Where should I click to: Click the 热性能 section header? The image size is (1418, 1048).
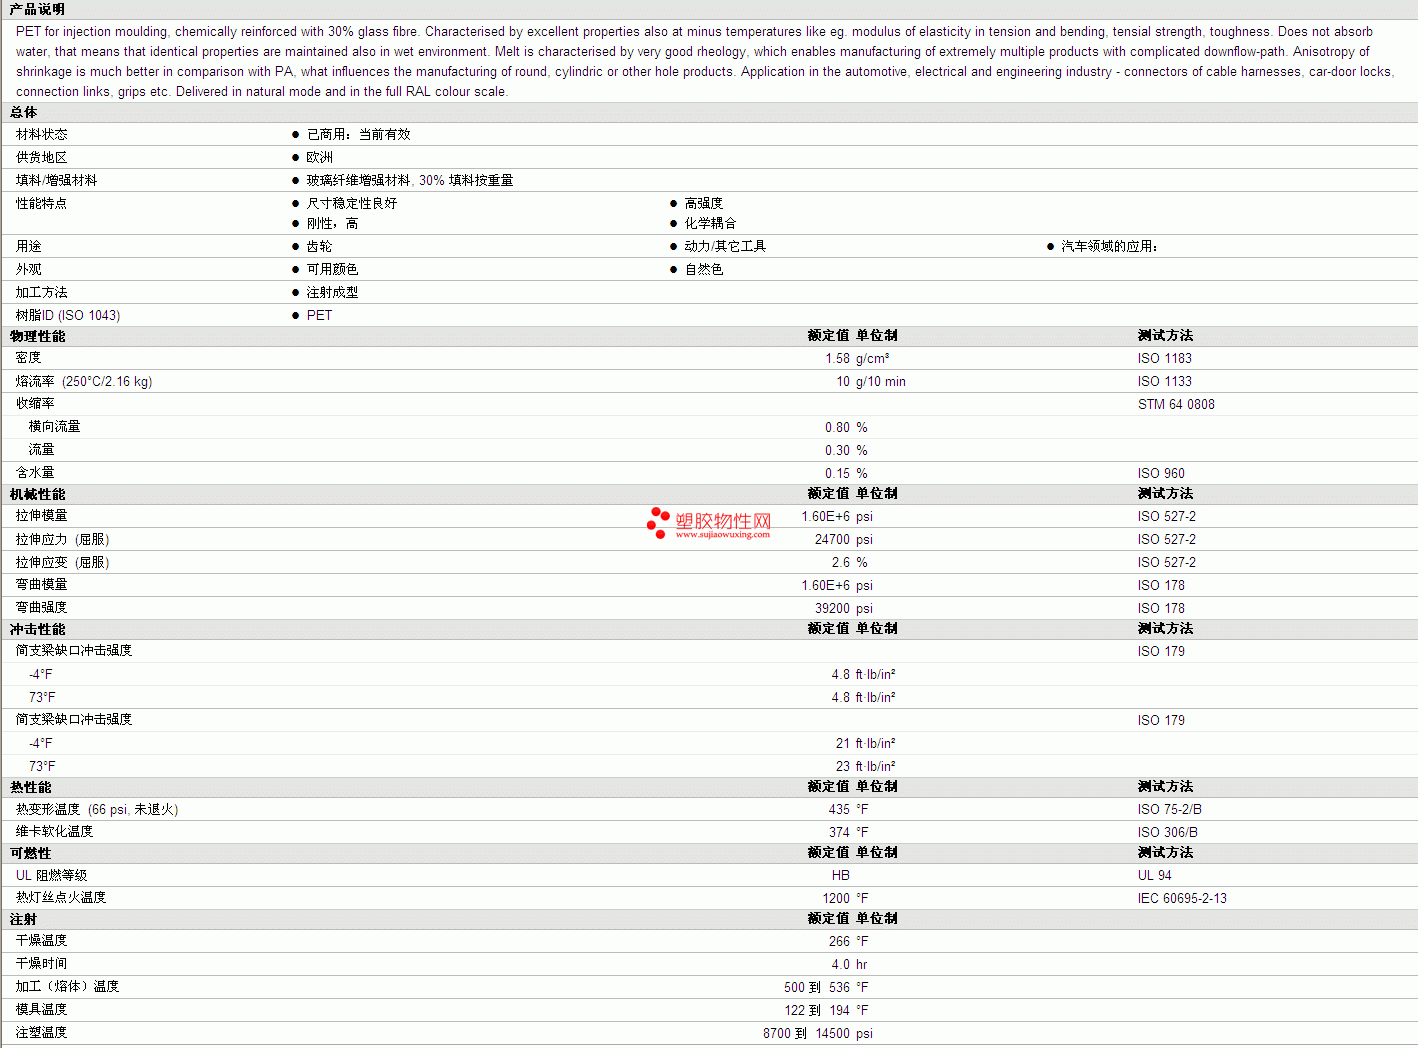point(30,787)
